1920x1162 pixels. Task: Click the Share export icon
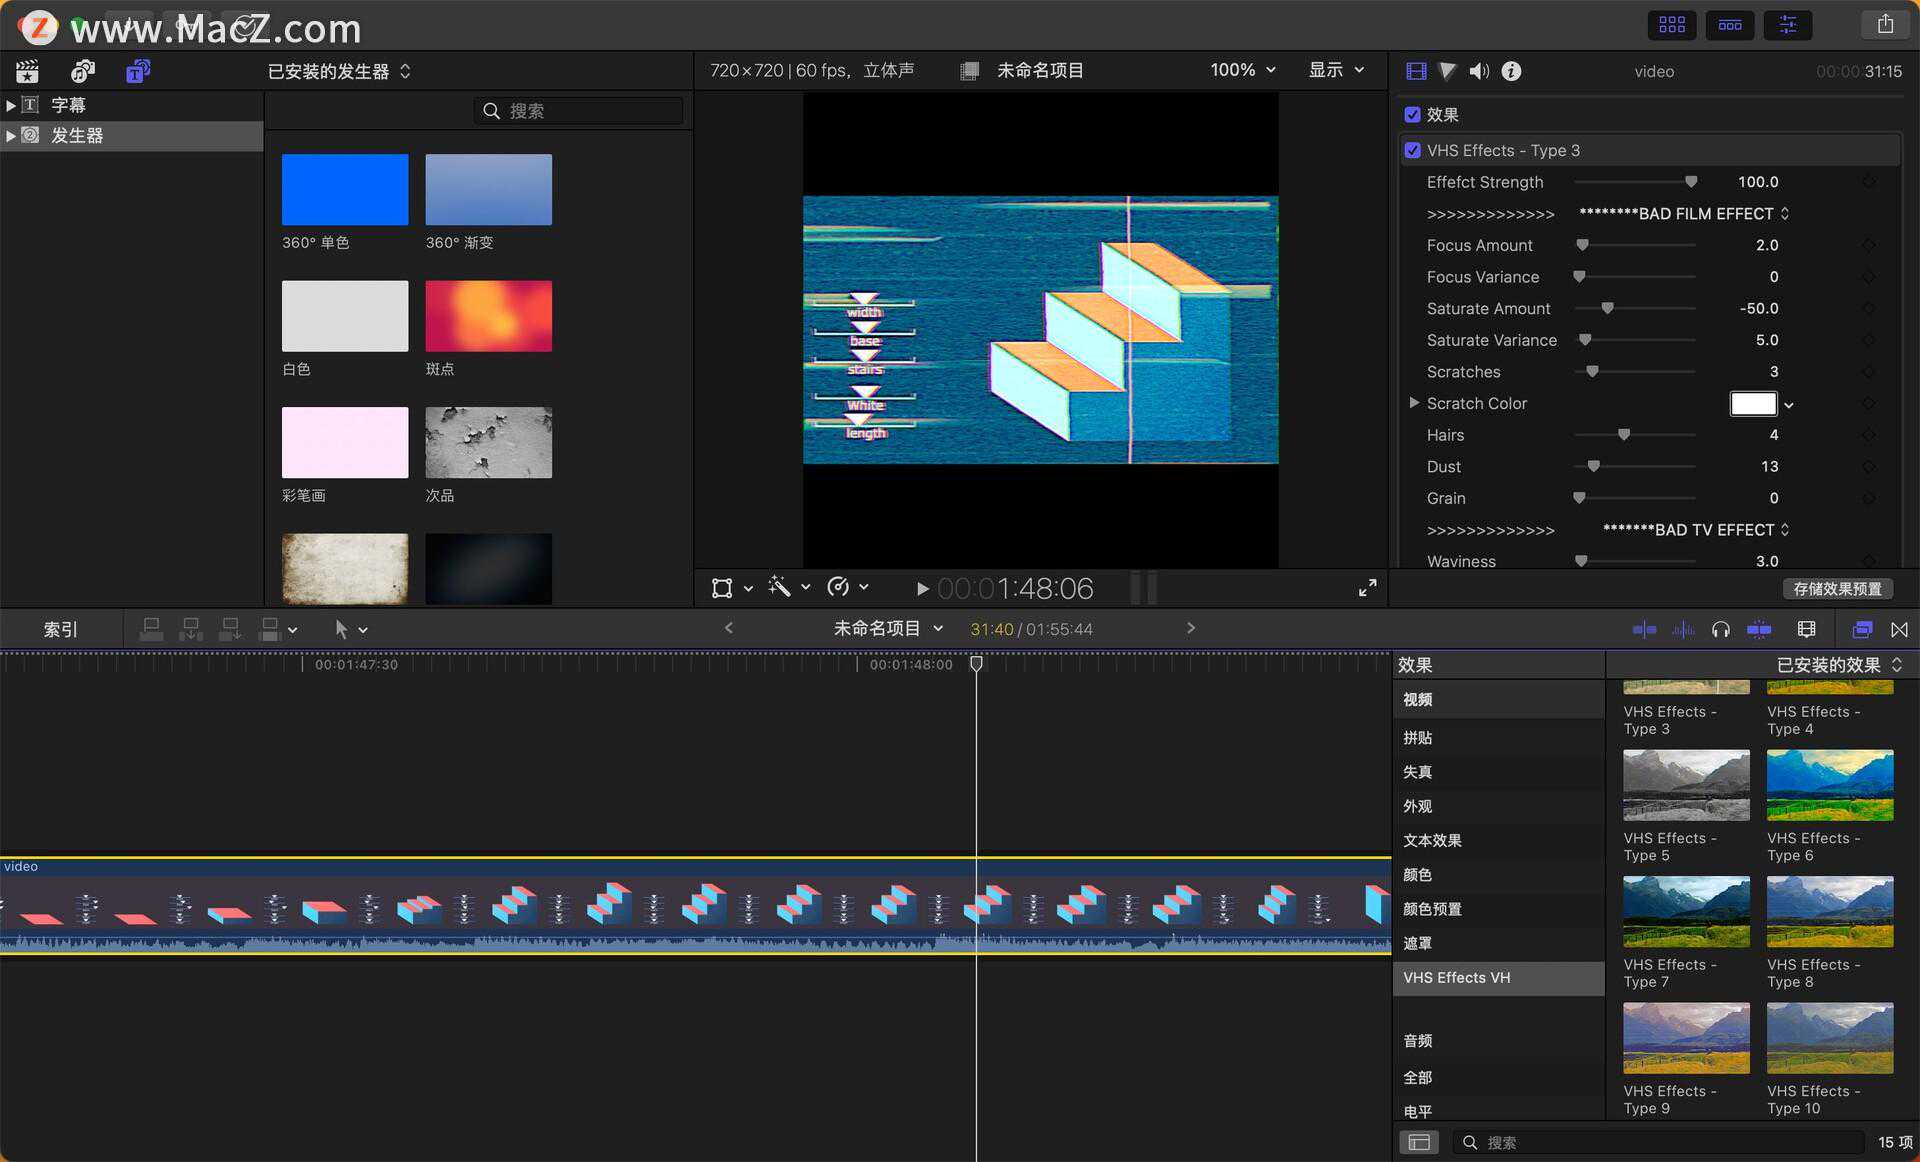tap(1885, 24)
